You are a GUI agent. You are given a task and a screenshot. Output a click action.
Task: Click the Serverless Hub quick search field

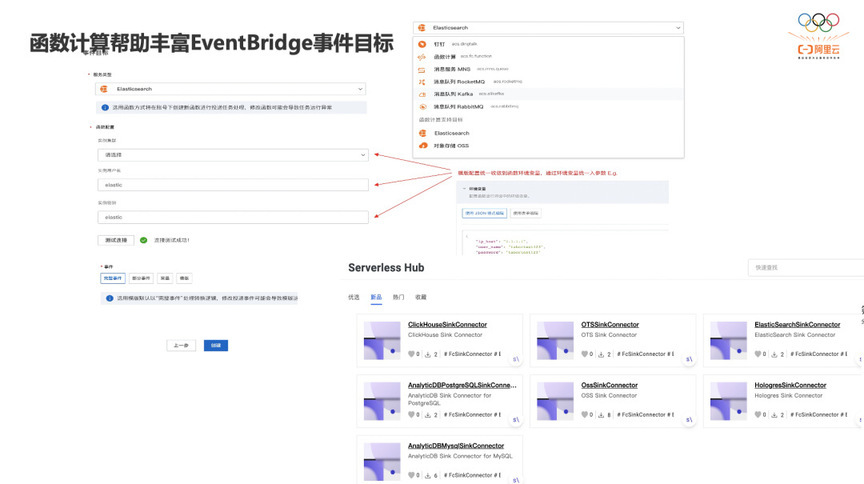(x=806, y=267)
